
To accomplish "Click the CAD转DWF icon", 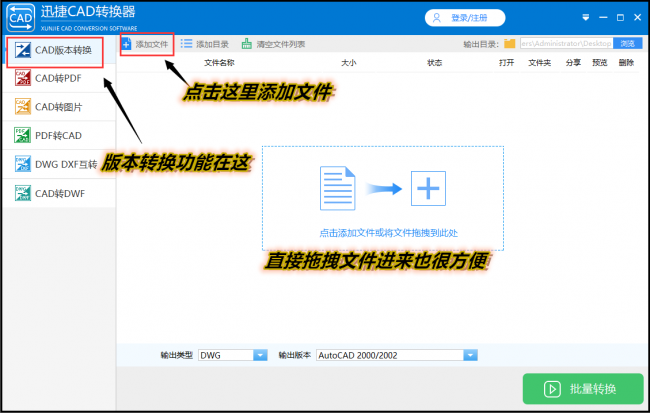I will coord(22,193).
